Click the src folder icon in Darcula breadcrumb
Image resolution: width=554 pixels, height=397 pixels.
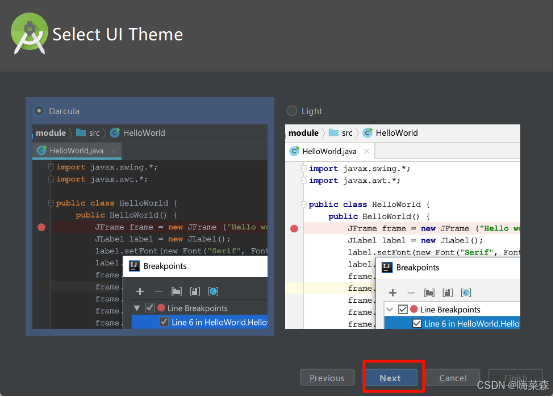point(81,132)
